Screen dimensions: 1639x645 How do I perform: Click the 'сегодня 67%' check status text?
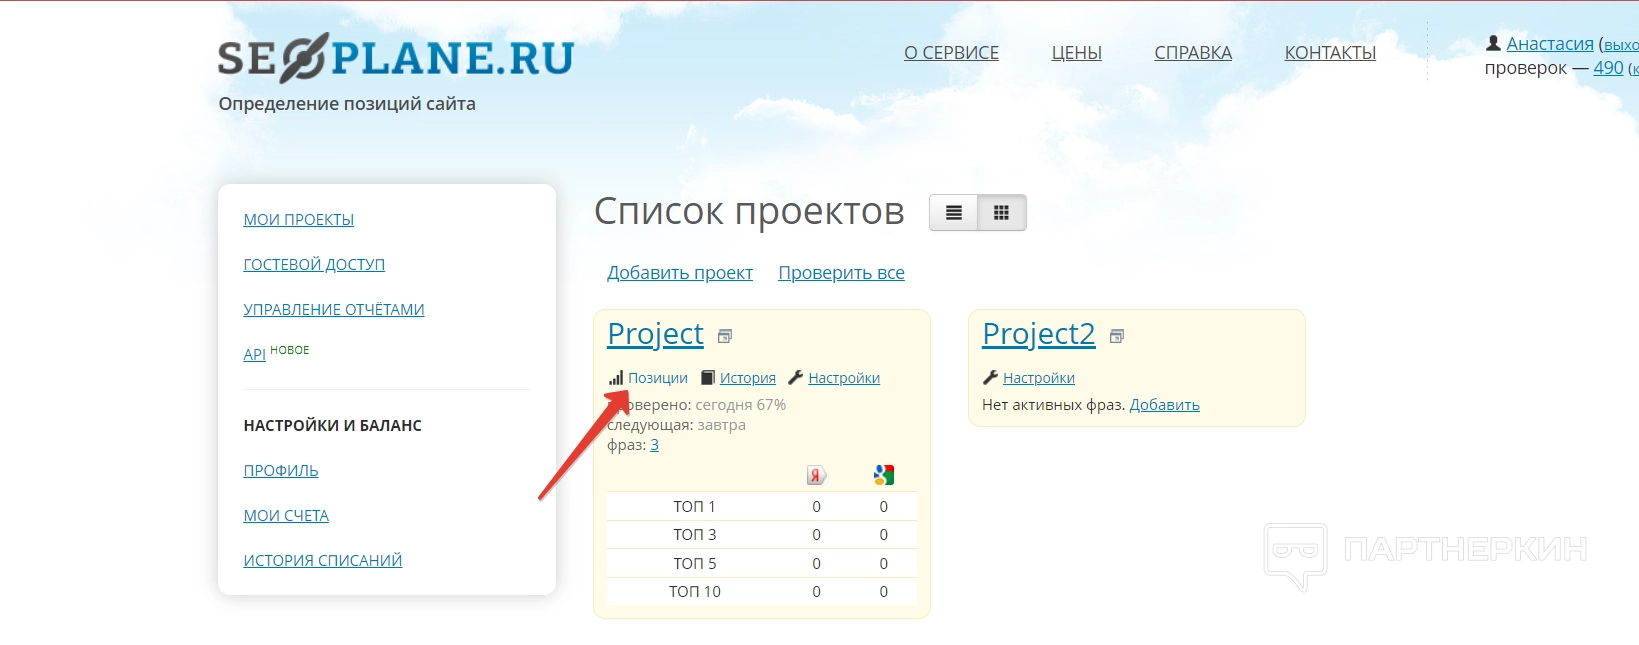click(741, 405)
